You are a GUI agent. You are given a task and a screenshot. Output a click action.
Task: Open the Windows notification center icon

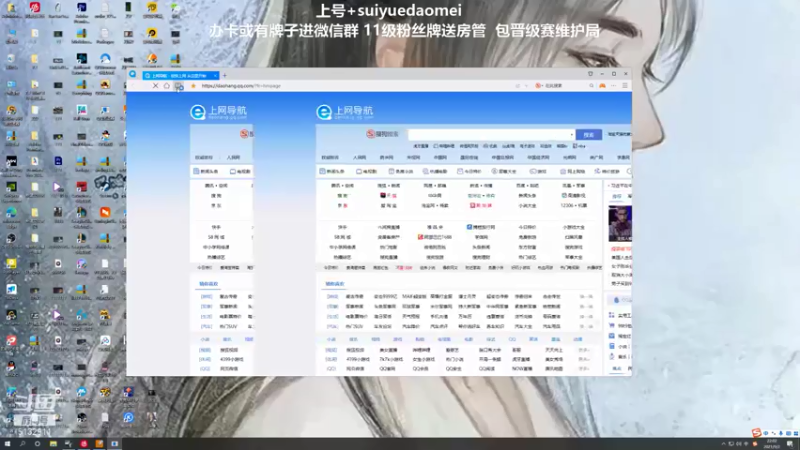[x=790, y=444]
